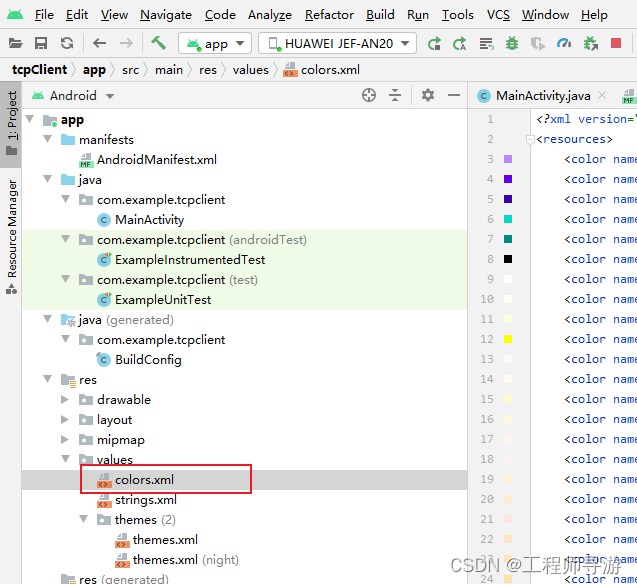Expand the drawable folder
This screenshot has height=584, width=637.
(66, 400)
